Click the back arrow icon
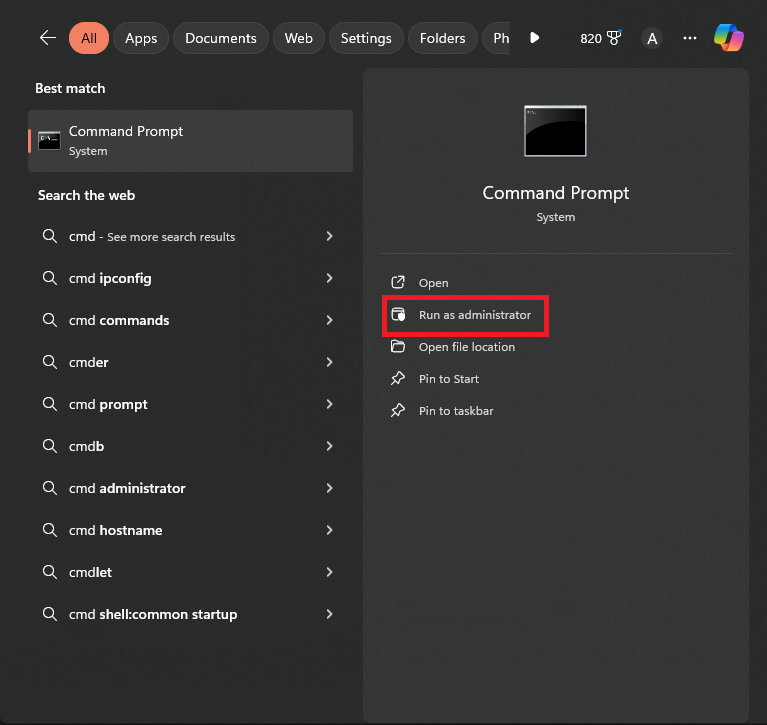This screenshot has width=767, height=725. coord(47,38)
